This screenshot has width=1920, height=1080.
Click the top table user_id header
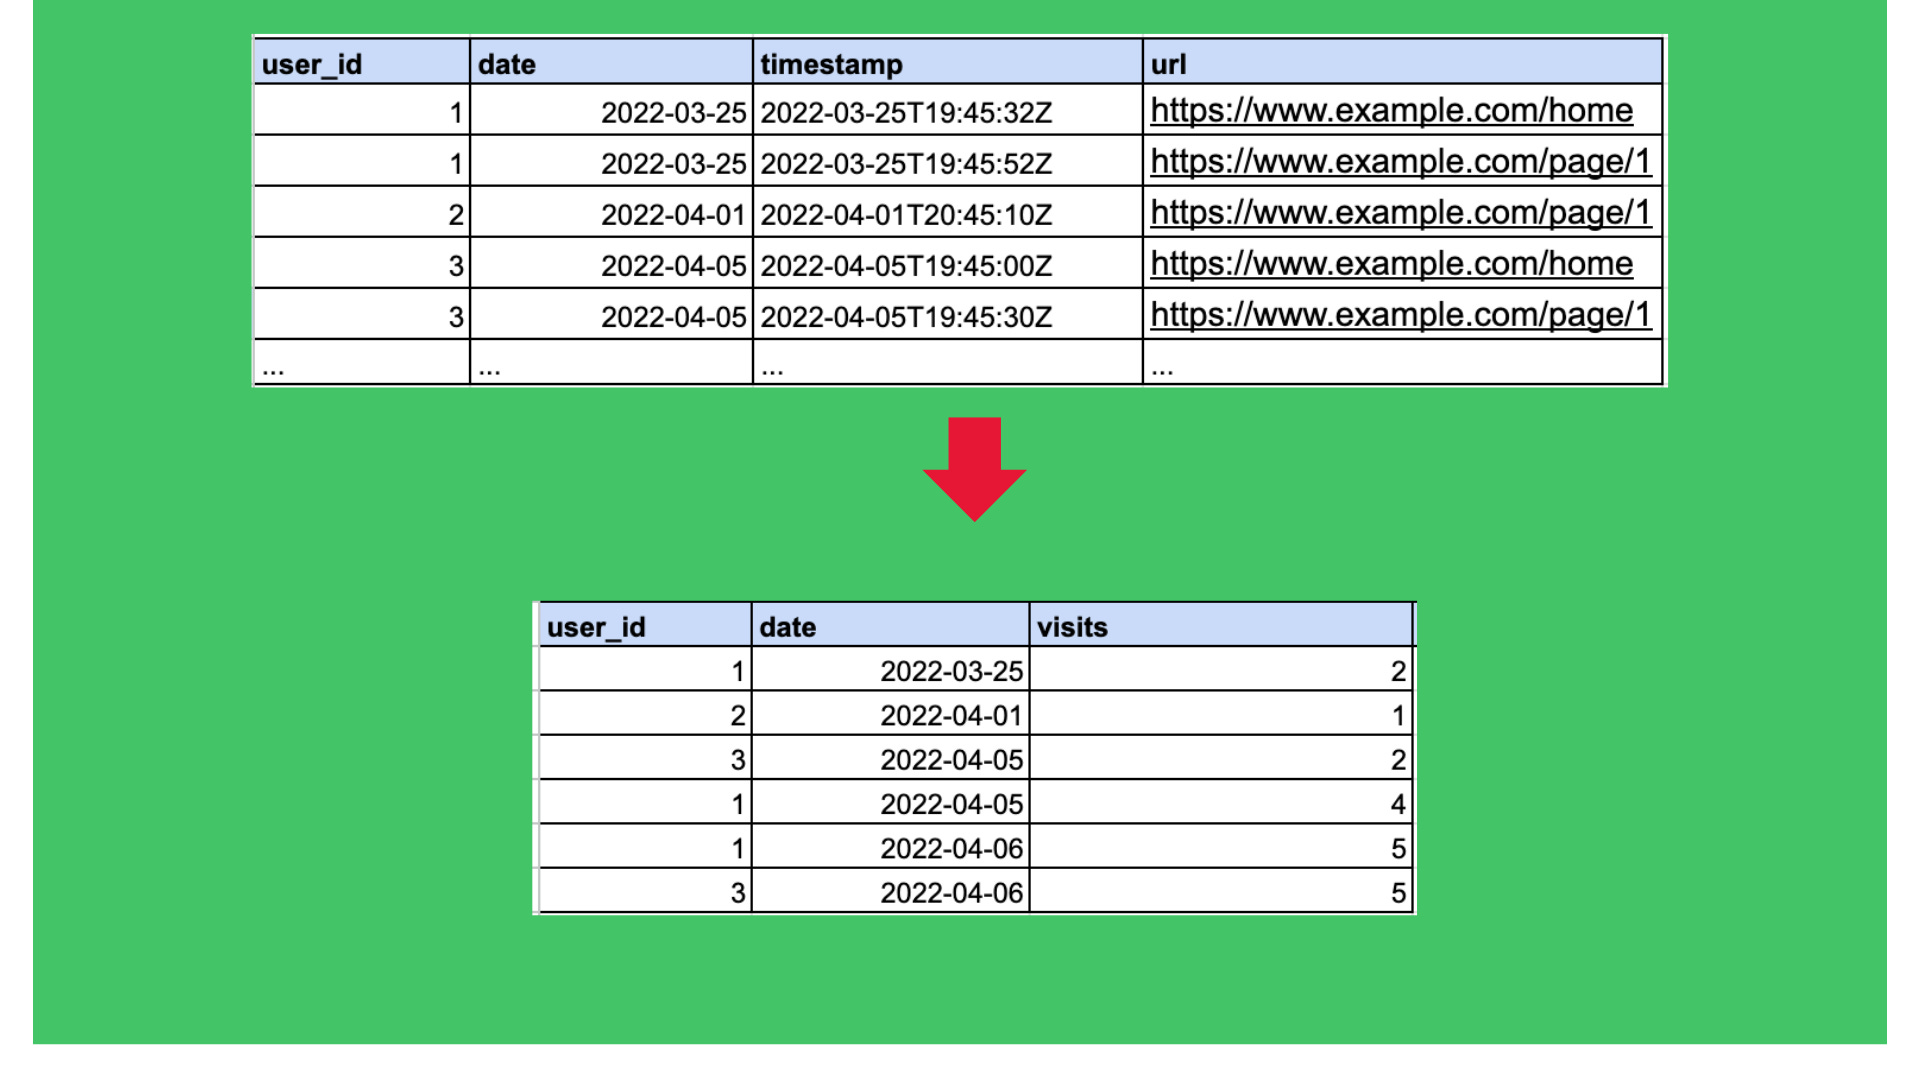pos(311,64)
